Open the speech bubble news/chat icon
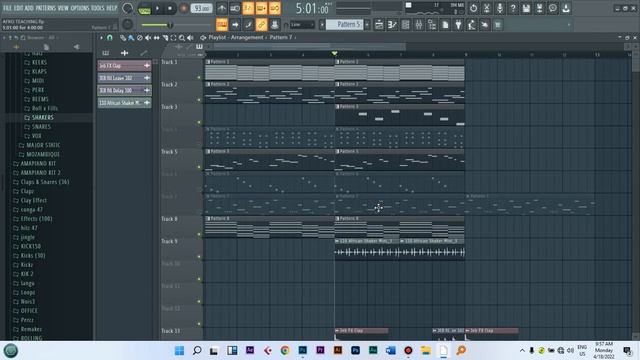This screenshot has width=640, height=360. click(x=553, y=8)
